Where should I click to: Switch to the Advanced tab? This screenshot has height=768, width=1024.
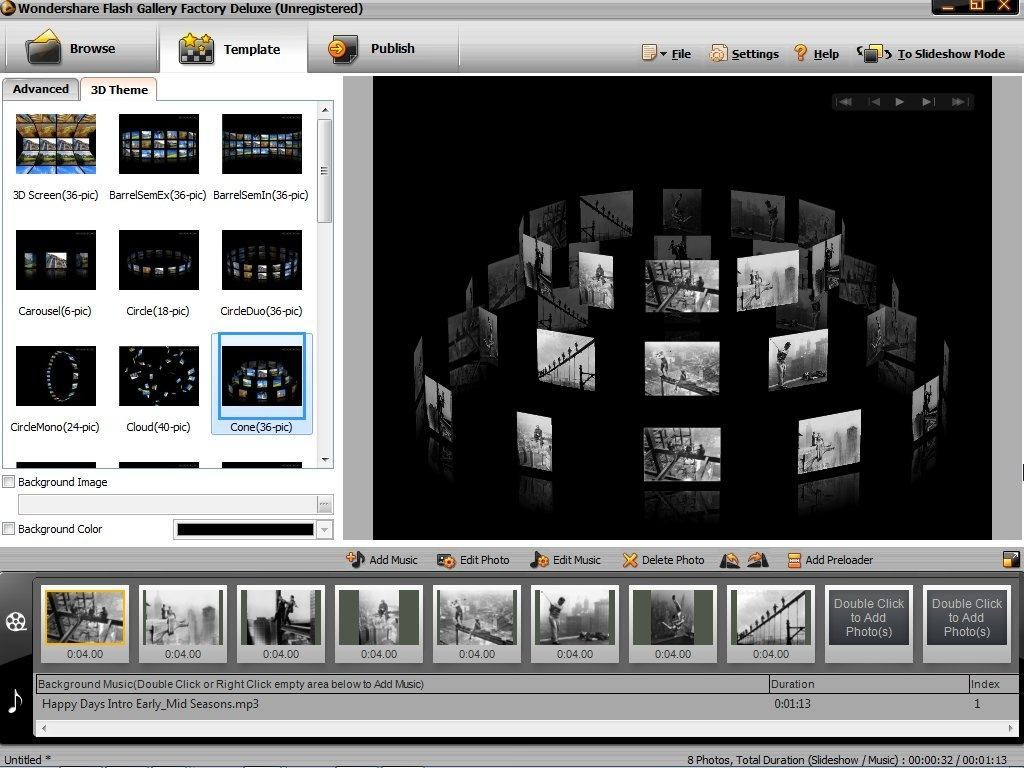[x=40, y=89]
